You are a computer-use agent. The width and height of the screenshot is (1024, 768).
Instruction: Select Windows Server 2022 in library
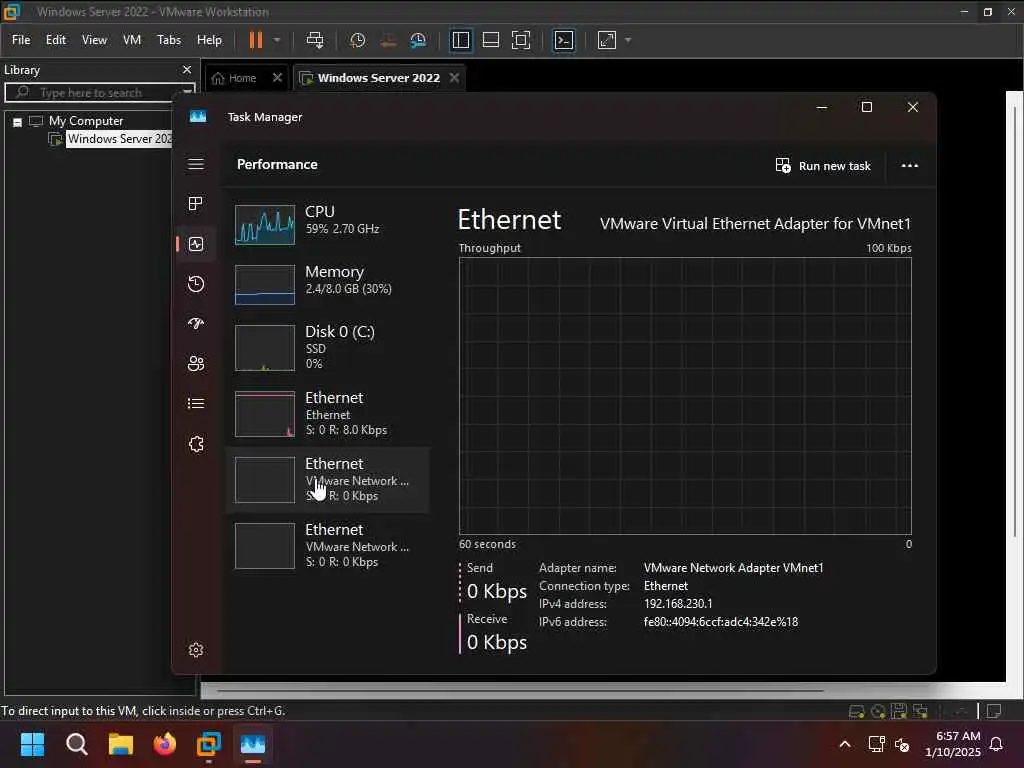point(120,138)
